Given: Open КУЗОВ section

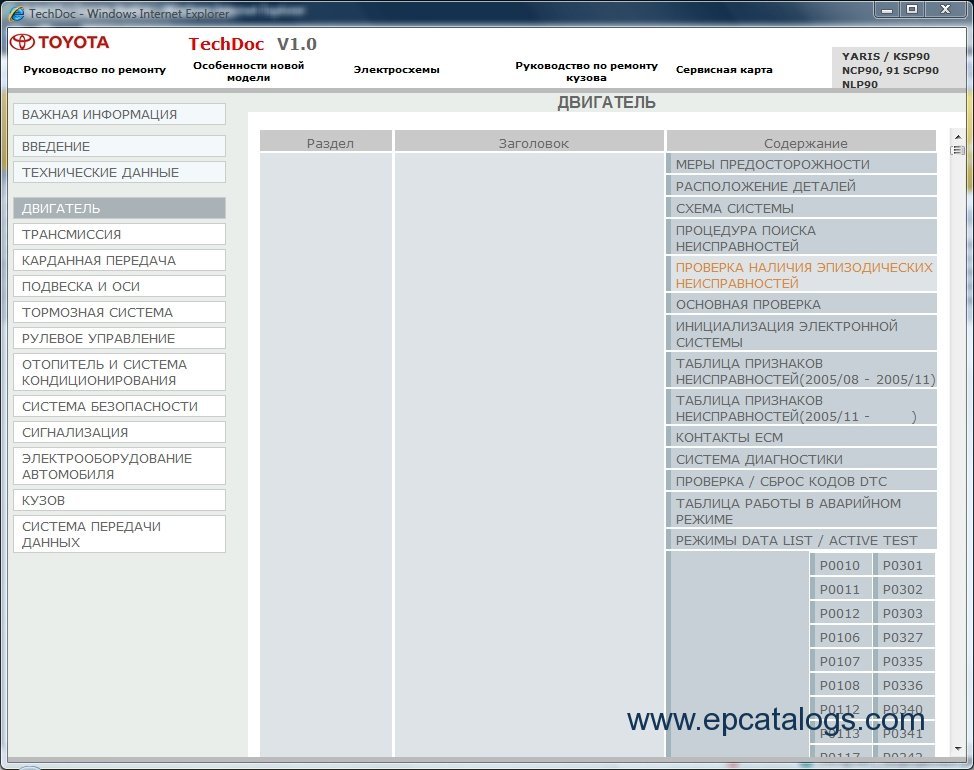Looking at the screenshot, I should (x=119, y=500).
